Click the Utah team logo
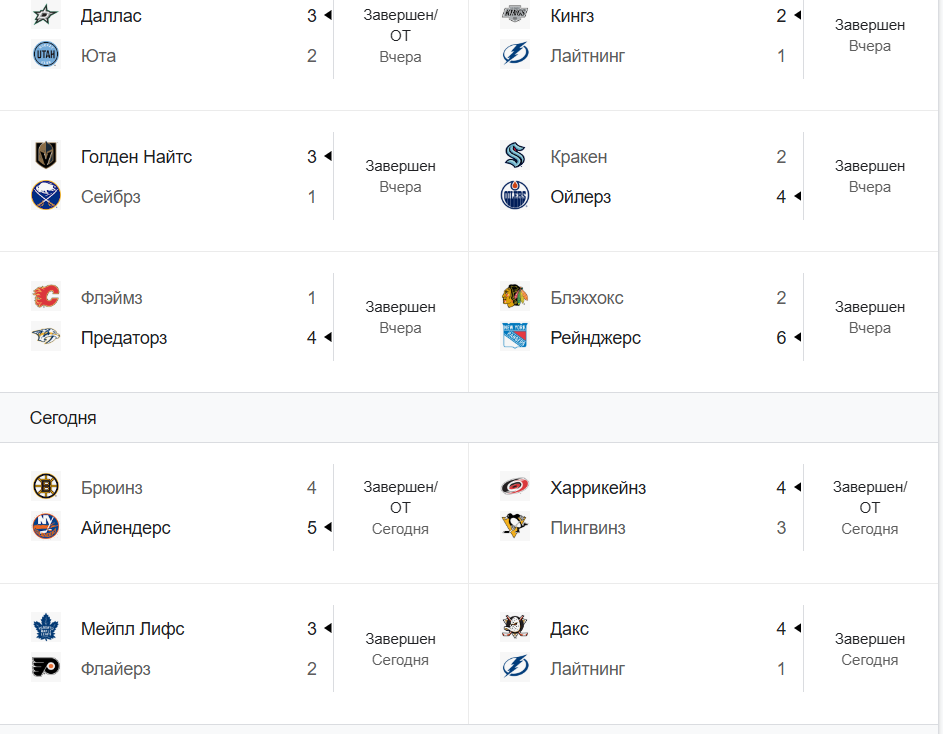Viewport: 943px width, 734px height. (x=46, y=55)
